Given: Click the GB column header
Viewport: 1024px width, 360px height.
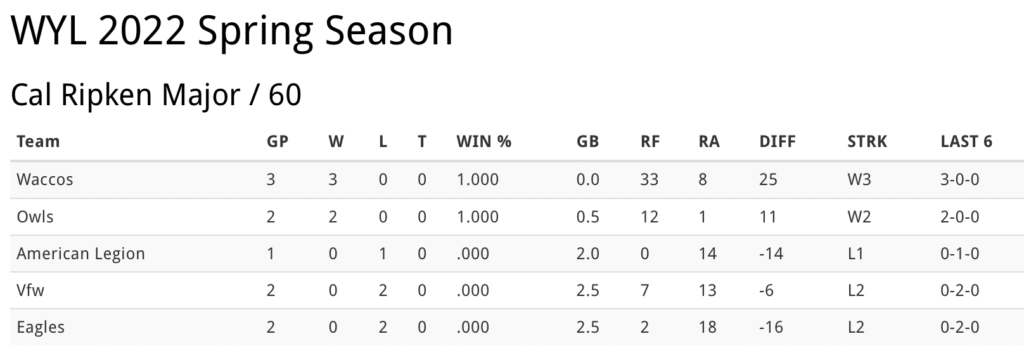Looking at the screenshot, I should [x=588, y=142].
